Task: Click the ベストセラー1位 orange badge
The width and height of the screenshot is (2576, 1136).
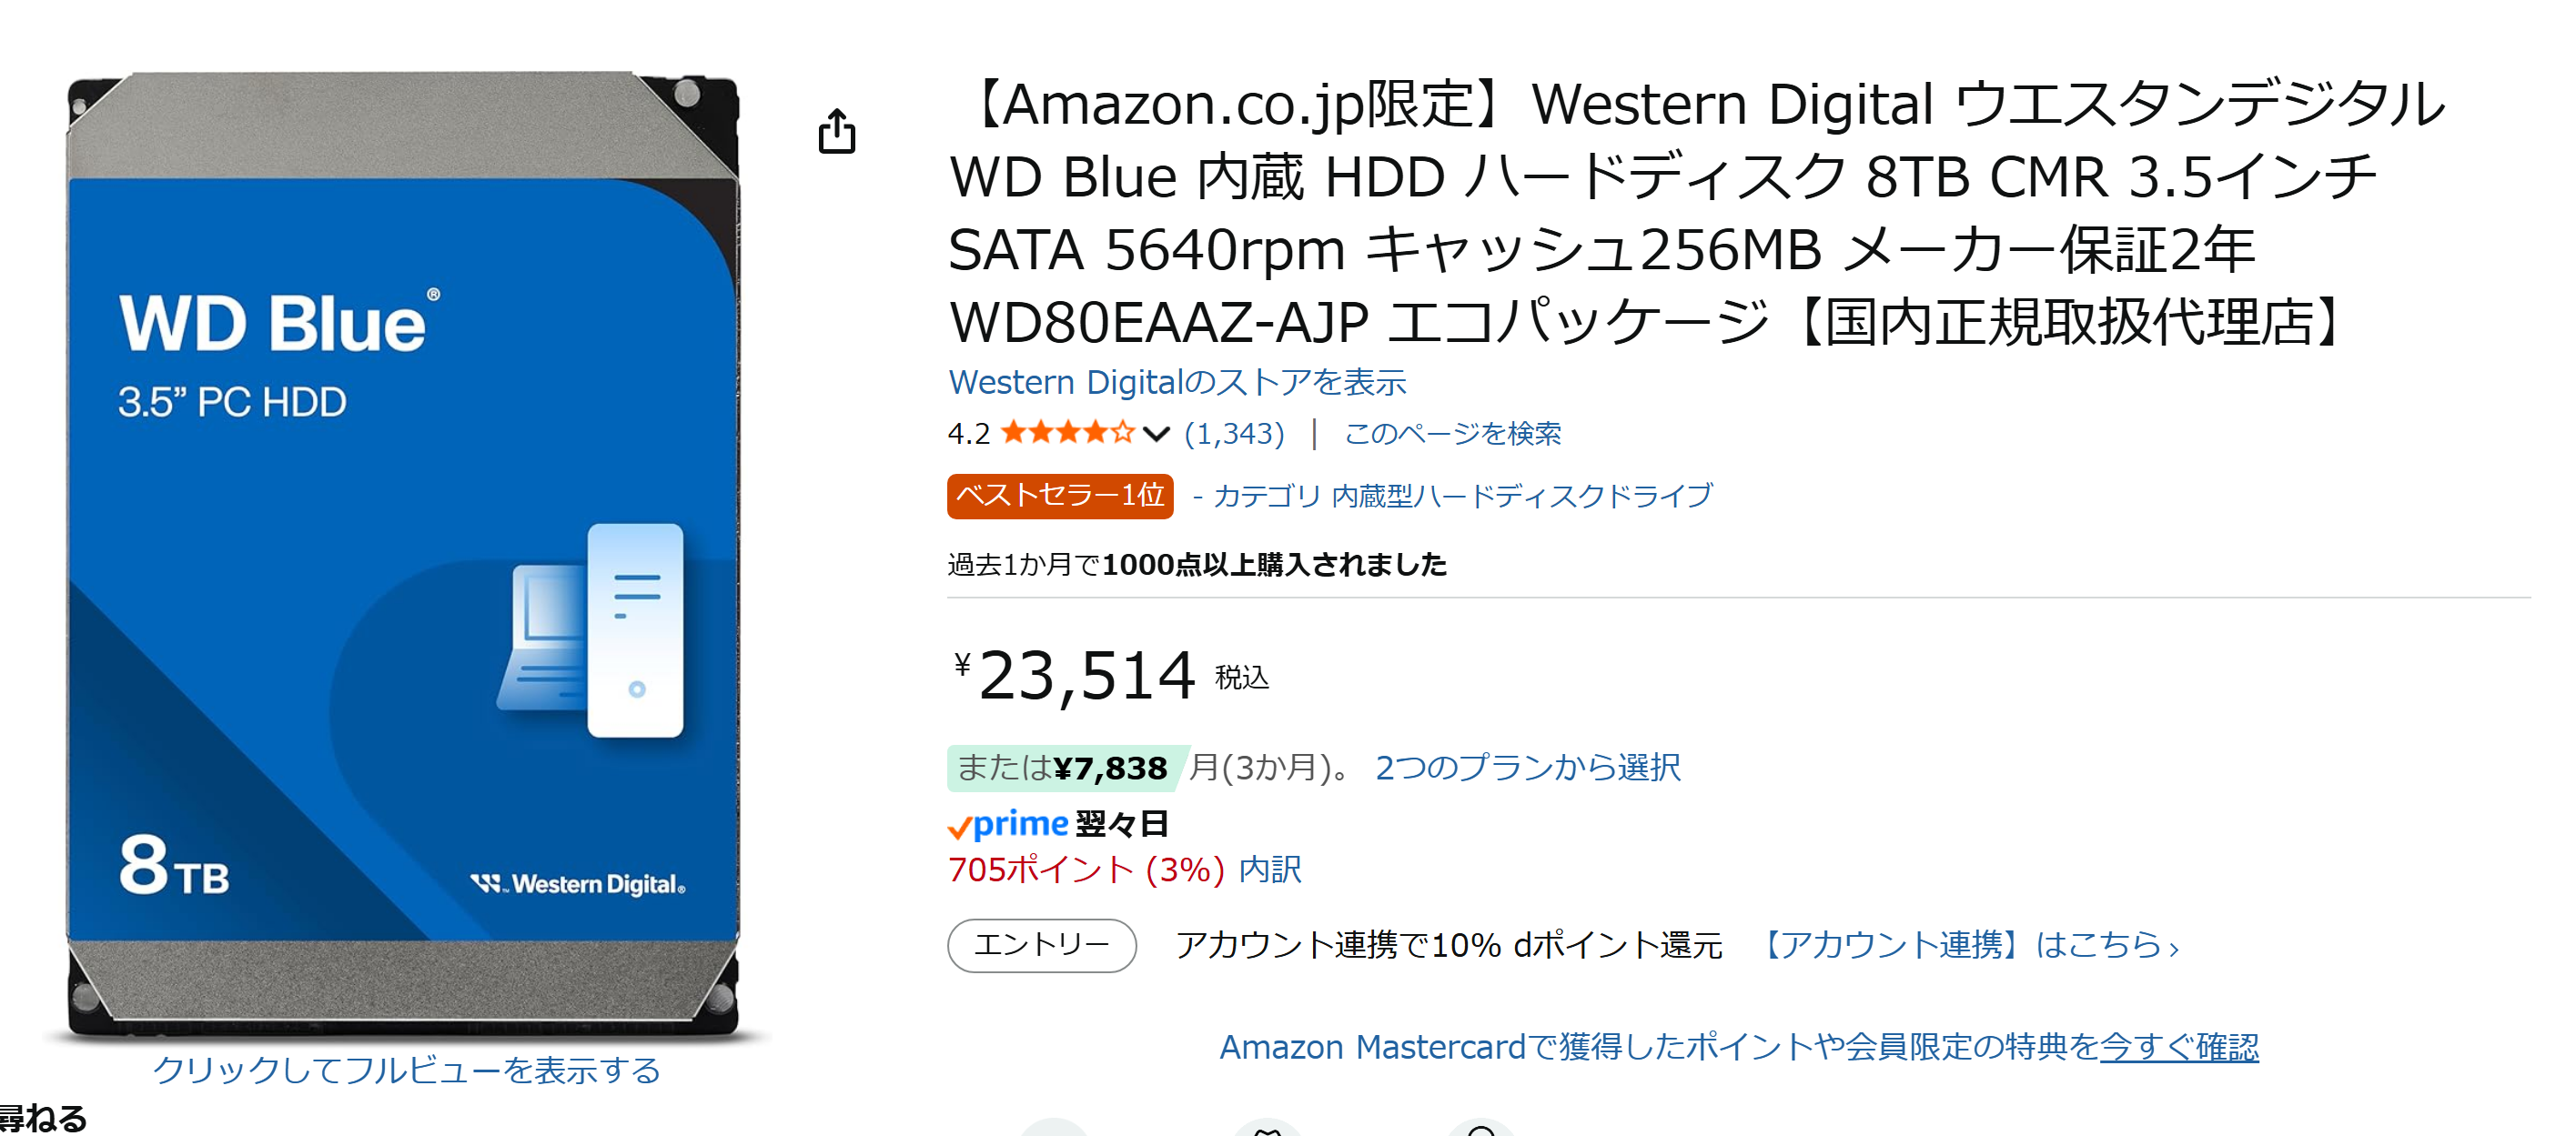Action: (x=1059, y=496)
